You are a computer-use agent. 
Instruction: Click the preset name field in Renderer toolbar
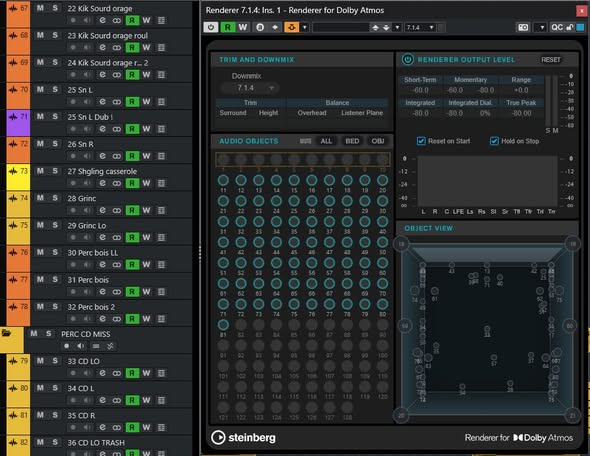pyautogui.click(x=341, y=27)
